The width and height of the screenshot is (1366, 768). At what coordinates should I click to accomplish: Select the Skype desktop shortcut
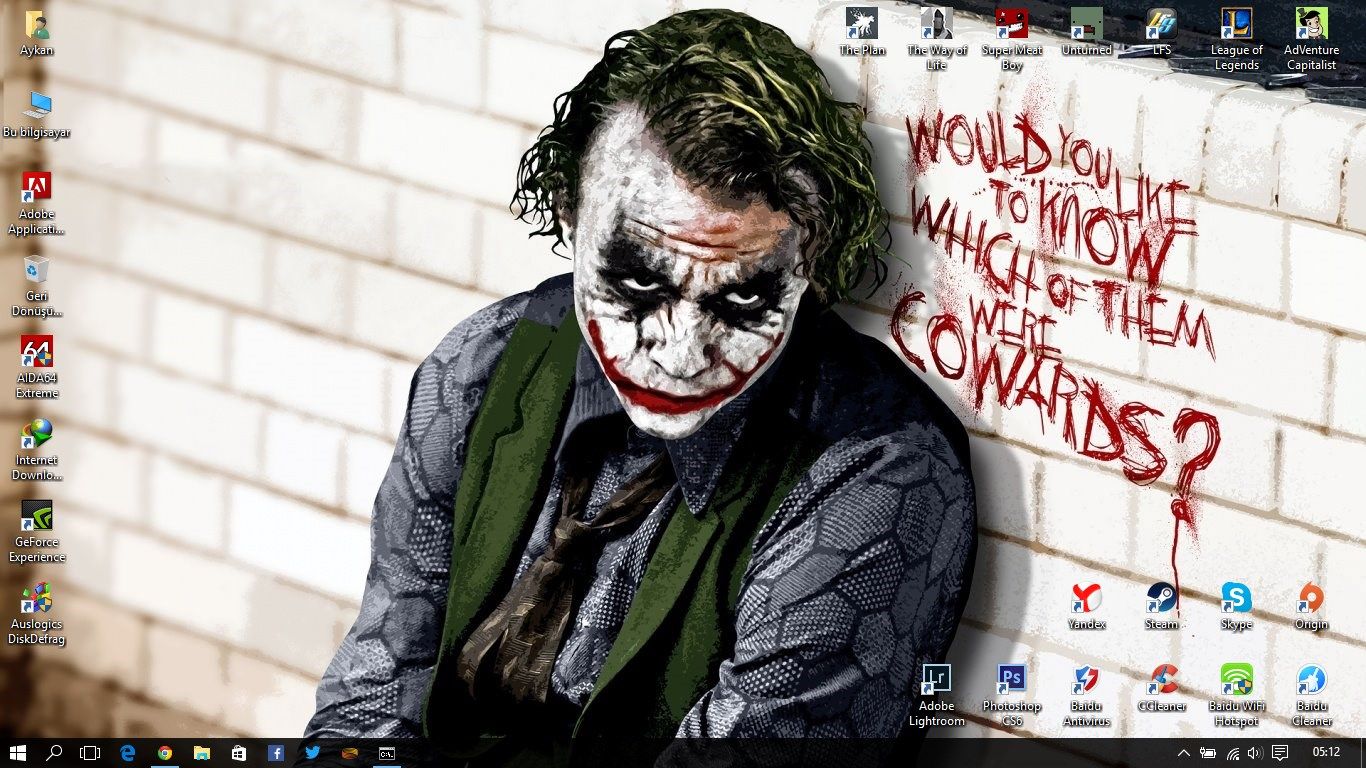pyautogui.click(x=1236, y=606)
